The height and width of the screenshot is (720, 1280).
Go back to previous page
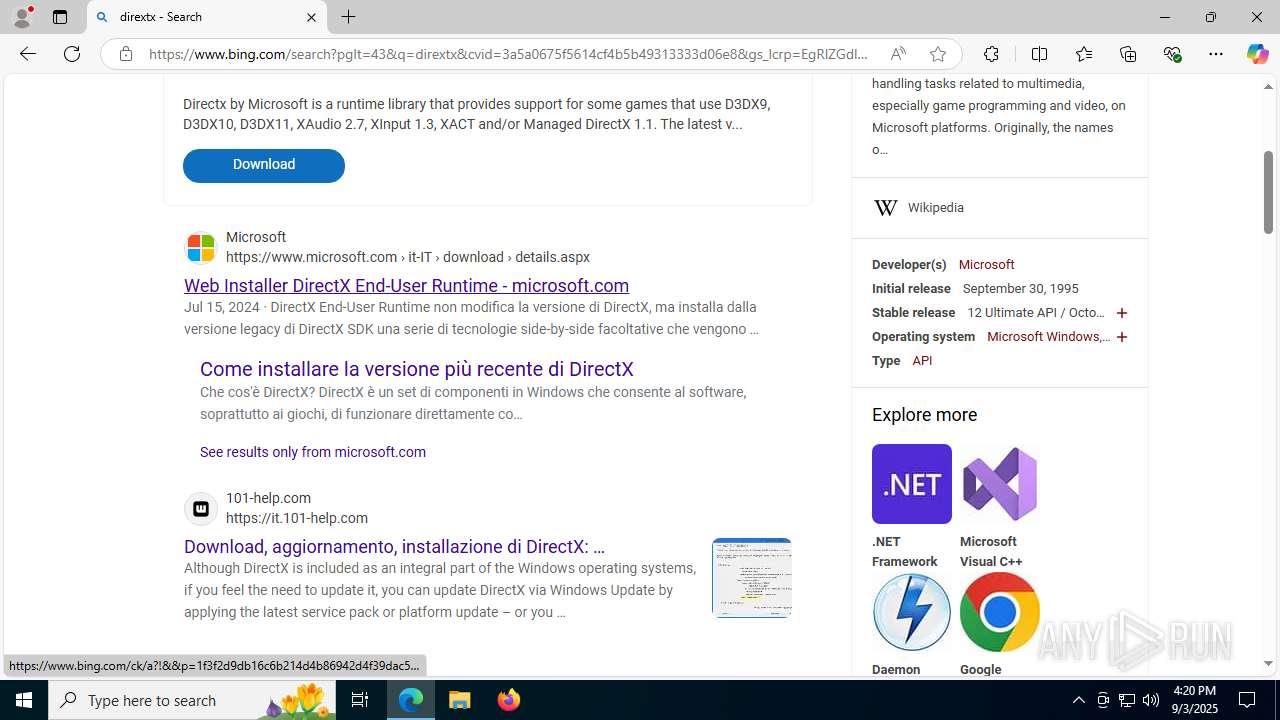[27, 54]
